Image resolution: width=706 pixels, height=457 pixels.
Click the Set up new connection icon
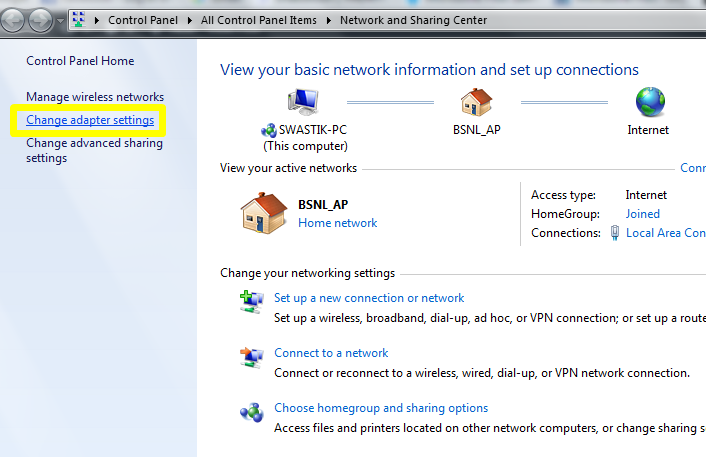252,302
